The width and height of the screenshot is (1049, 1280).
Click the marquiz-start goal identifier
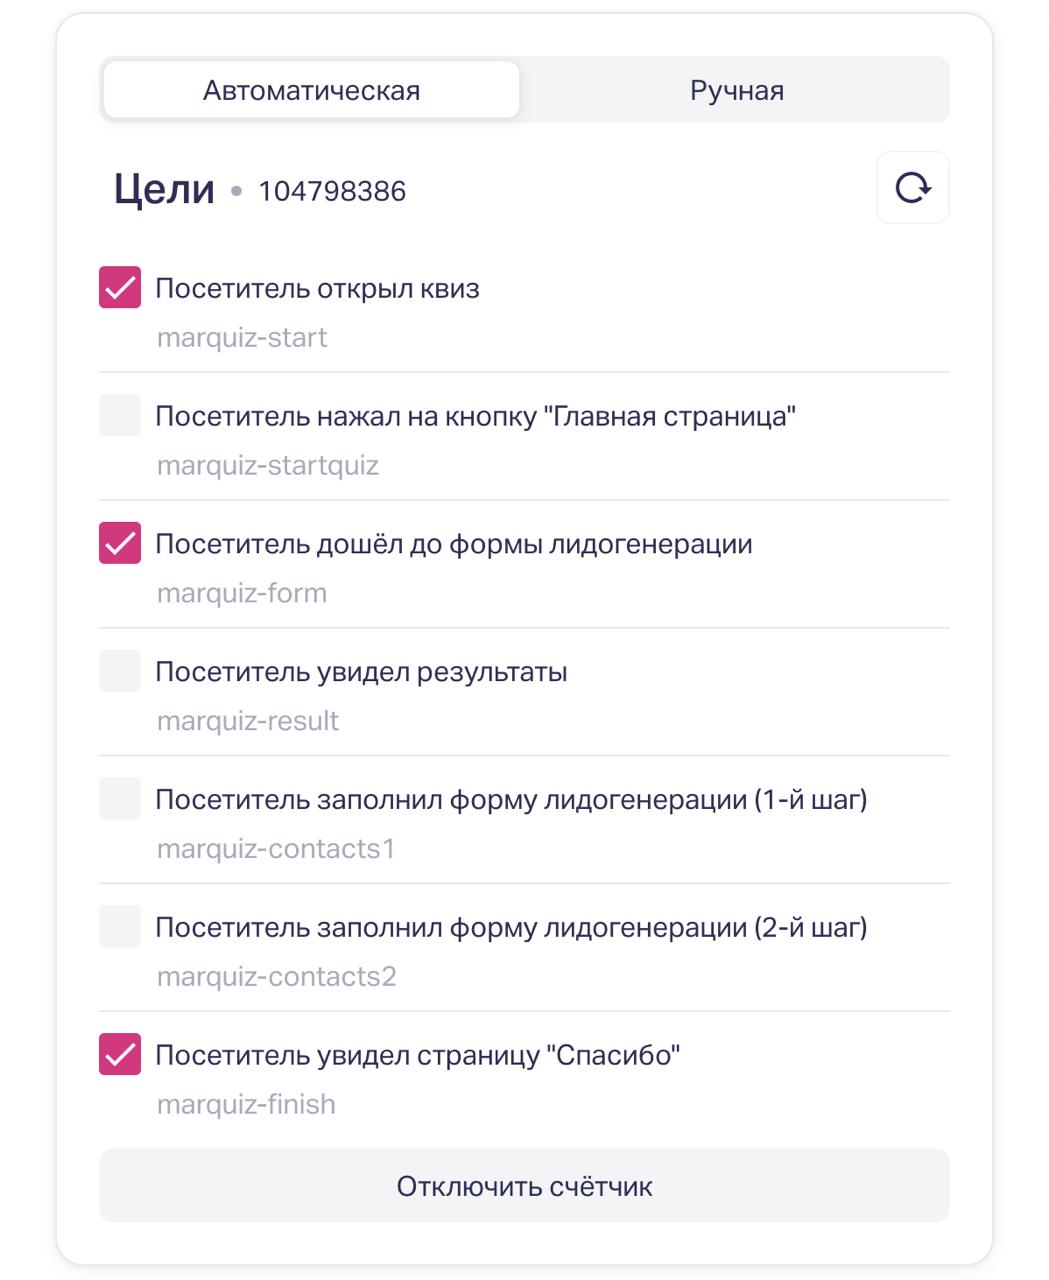coord(242,338)
